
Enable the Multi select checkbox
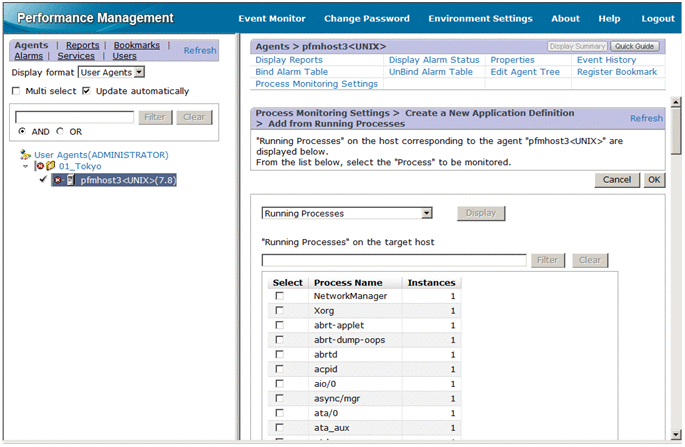pyautogui.click(x=16, y=92)
